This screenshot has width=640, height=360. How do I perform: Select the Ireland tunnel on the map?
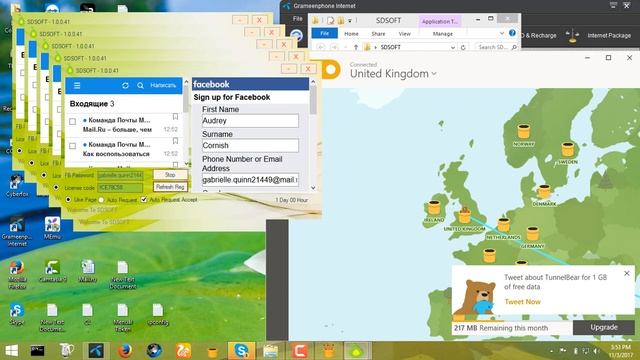[434, 207]
